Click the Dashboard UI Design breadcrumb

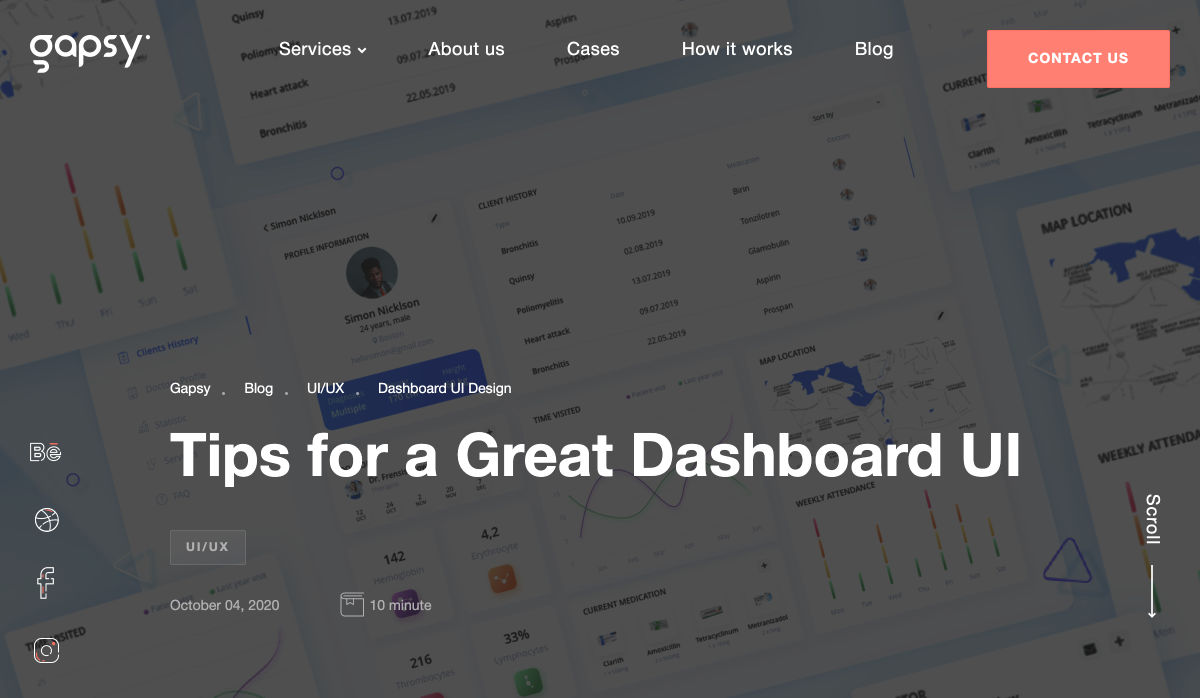(444, 388)
